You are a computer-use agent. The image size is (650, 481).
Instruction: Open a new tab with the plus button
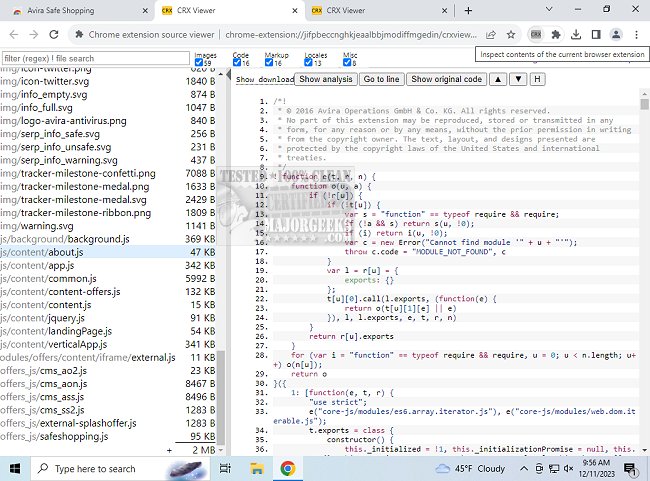(x=468, y=11)
